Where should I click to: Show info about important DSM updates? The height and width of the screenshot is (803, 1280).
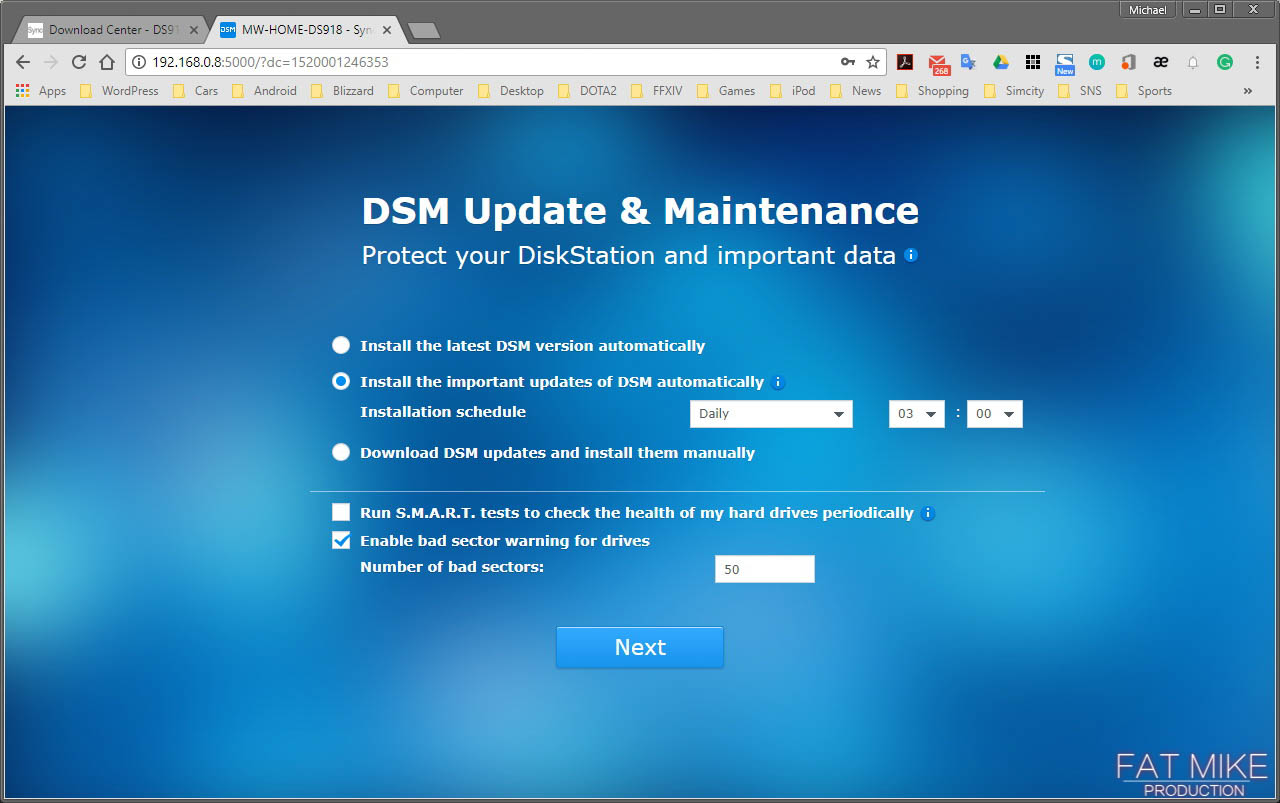[779, 382]
